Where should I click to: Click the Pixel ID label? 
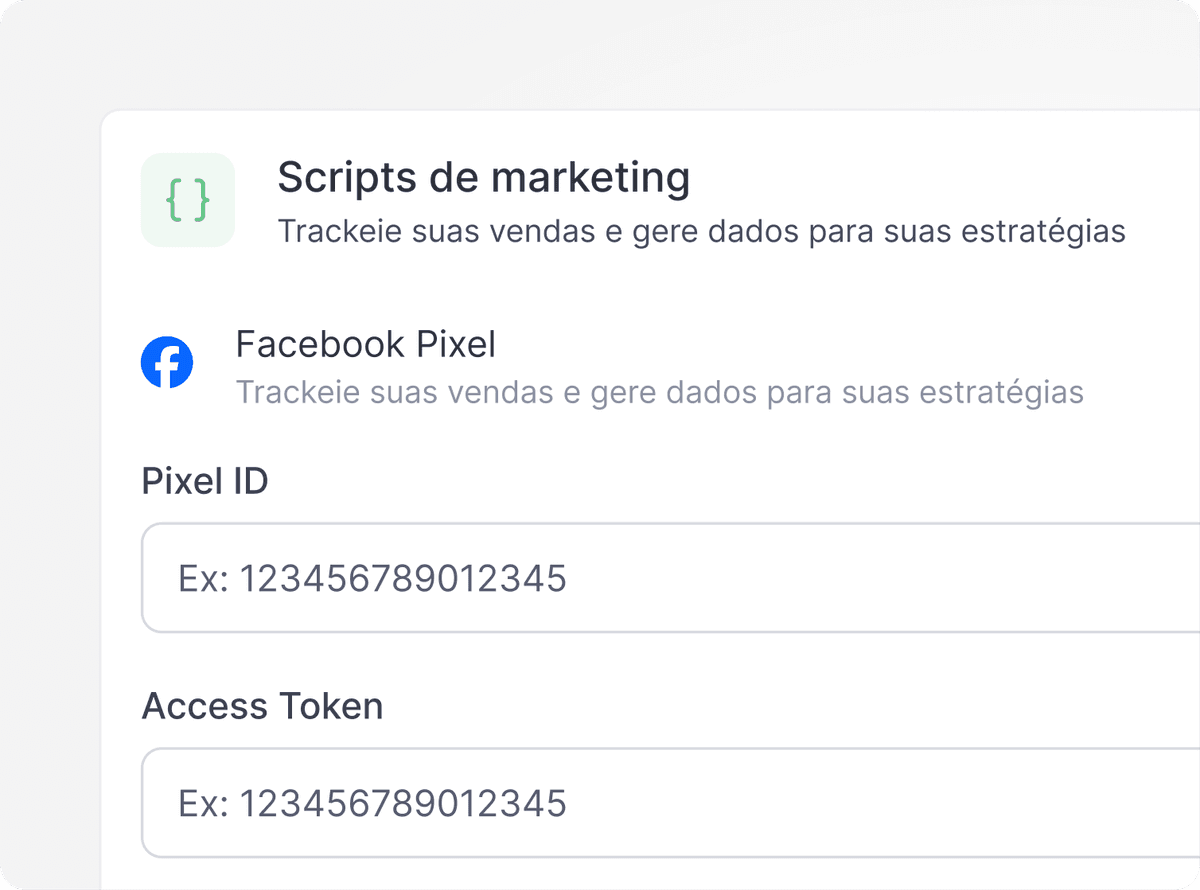point(205,481)
